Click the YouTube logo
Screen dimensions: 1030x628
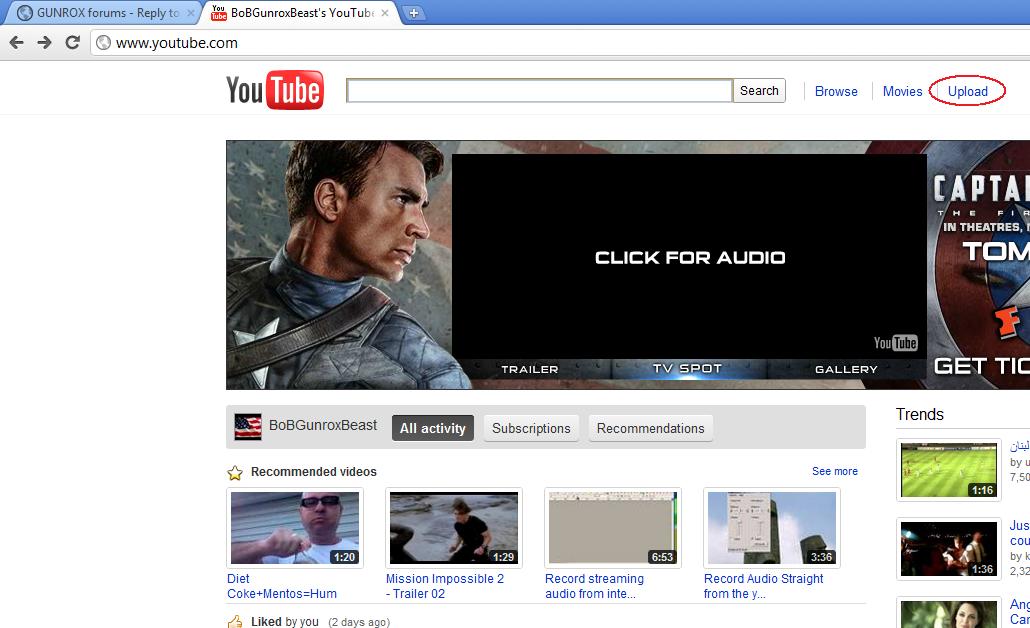pyautogui.click(x=274, y=90)
